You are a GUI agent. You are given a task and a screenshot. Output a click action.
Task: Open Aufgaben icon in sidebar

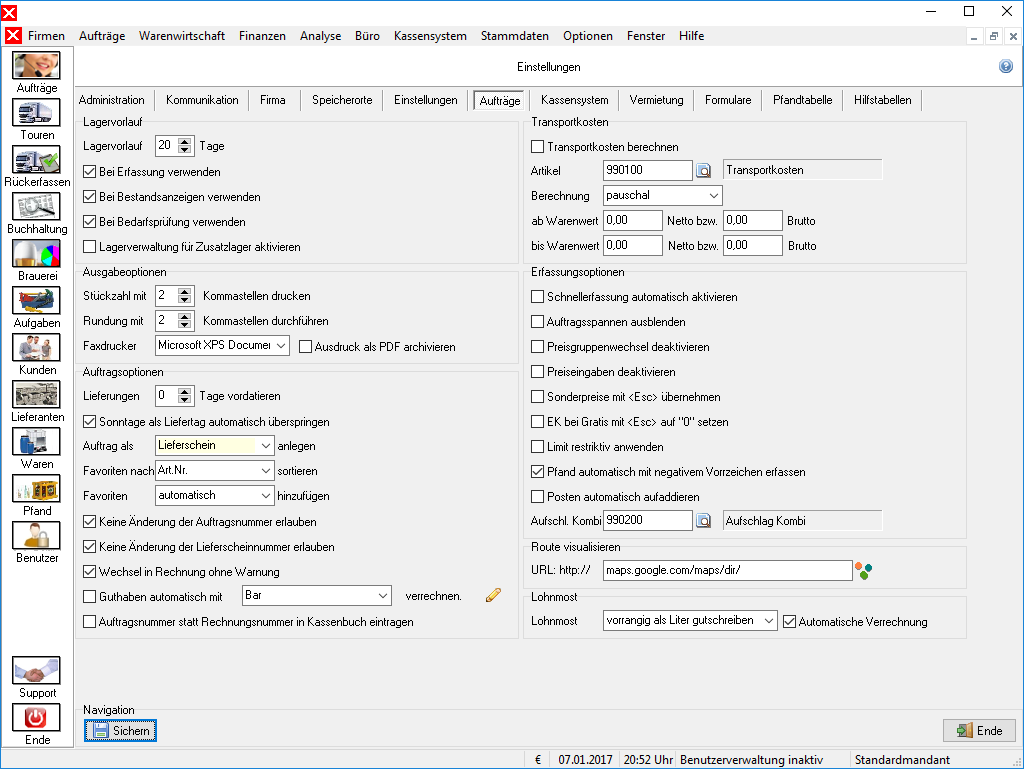[37, 300]
